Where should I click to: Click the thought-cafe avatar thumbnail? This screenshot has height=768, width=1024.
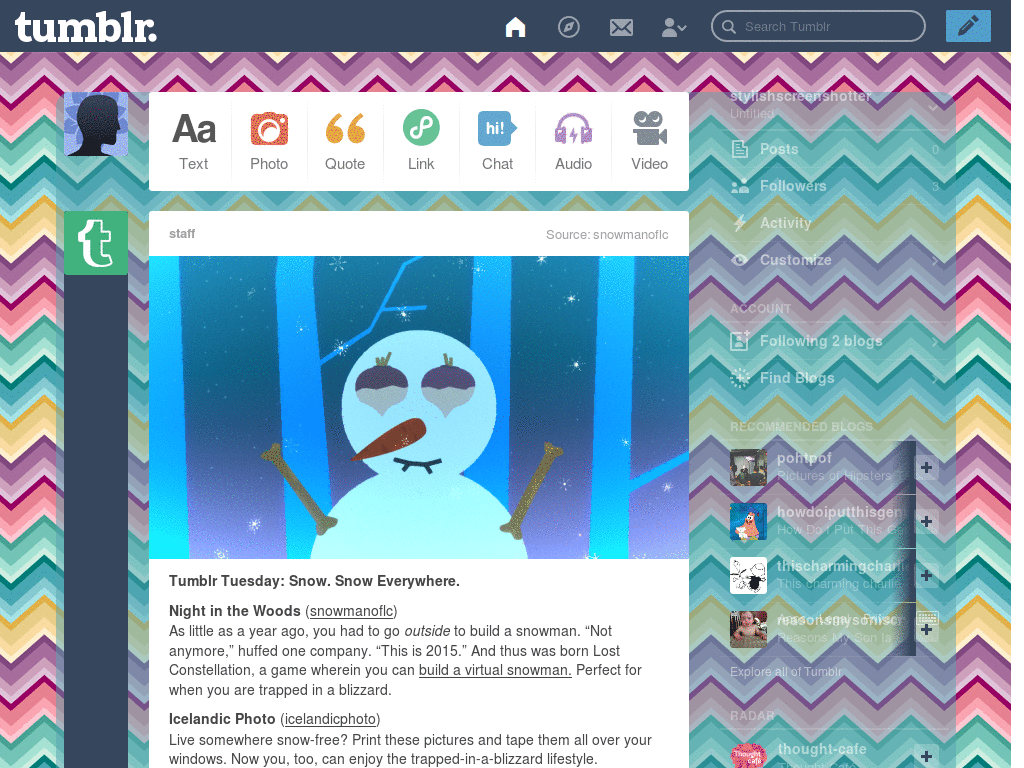(x=748, y=756)
